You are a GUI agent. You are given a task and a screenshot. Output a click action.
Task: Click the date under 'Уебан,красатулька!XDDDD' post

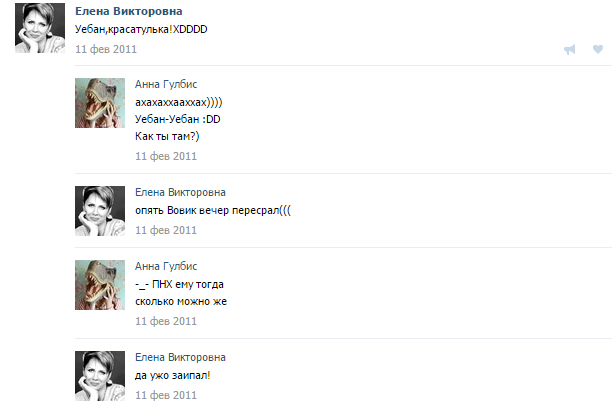point(106,49)
